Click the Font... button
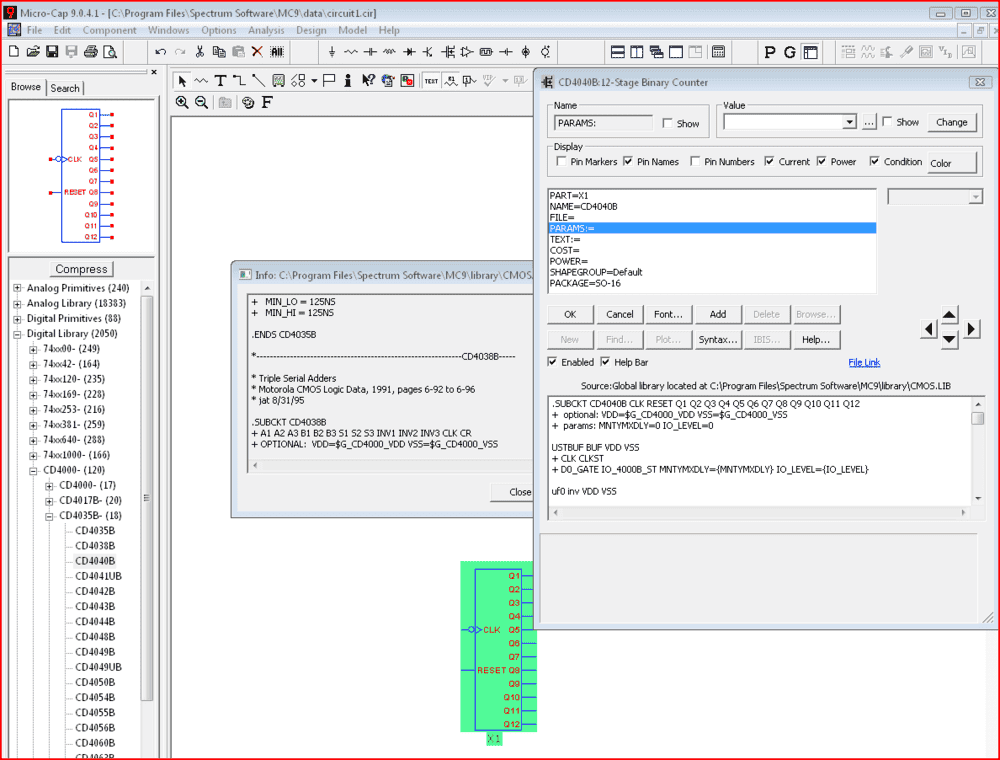The height and width of the screenshot is (760, 1000). coord(668,314)
